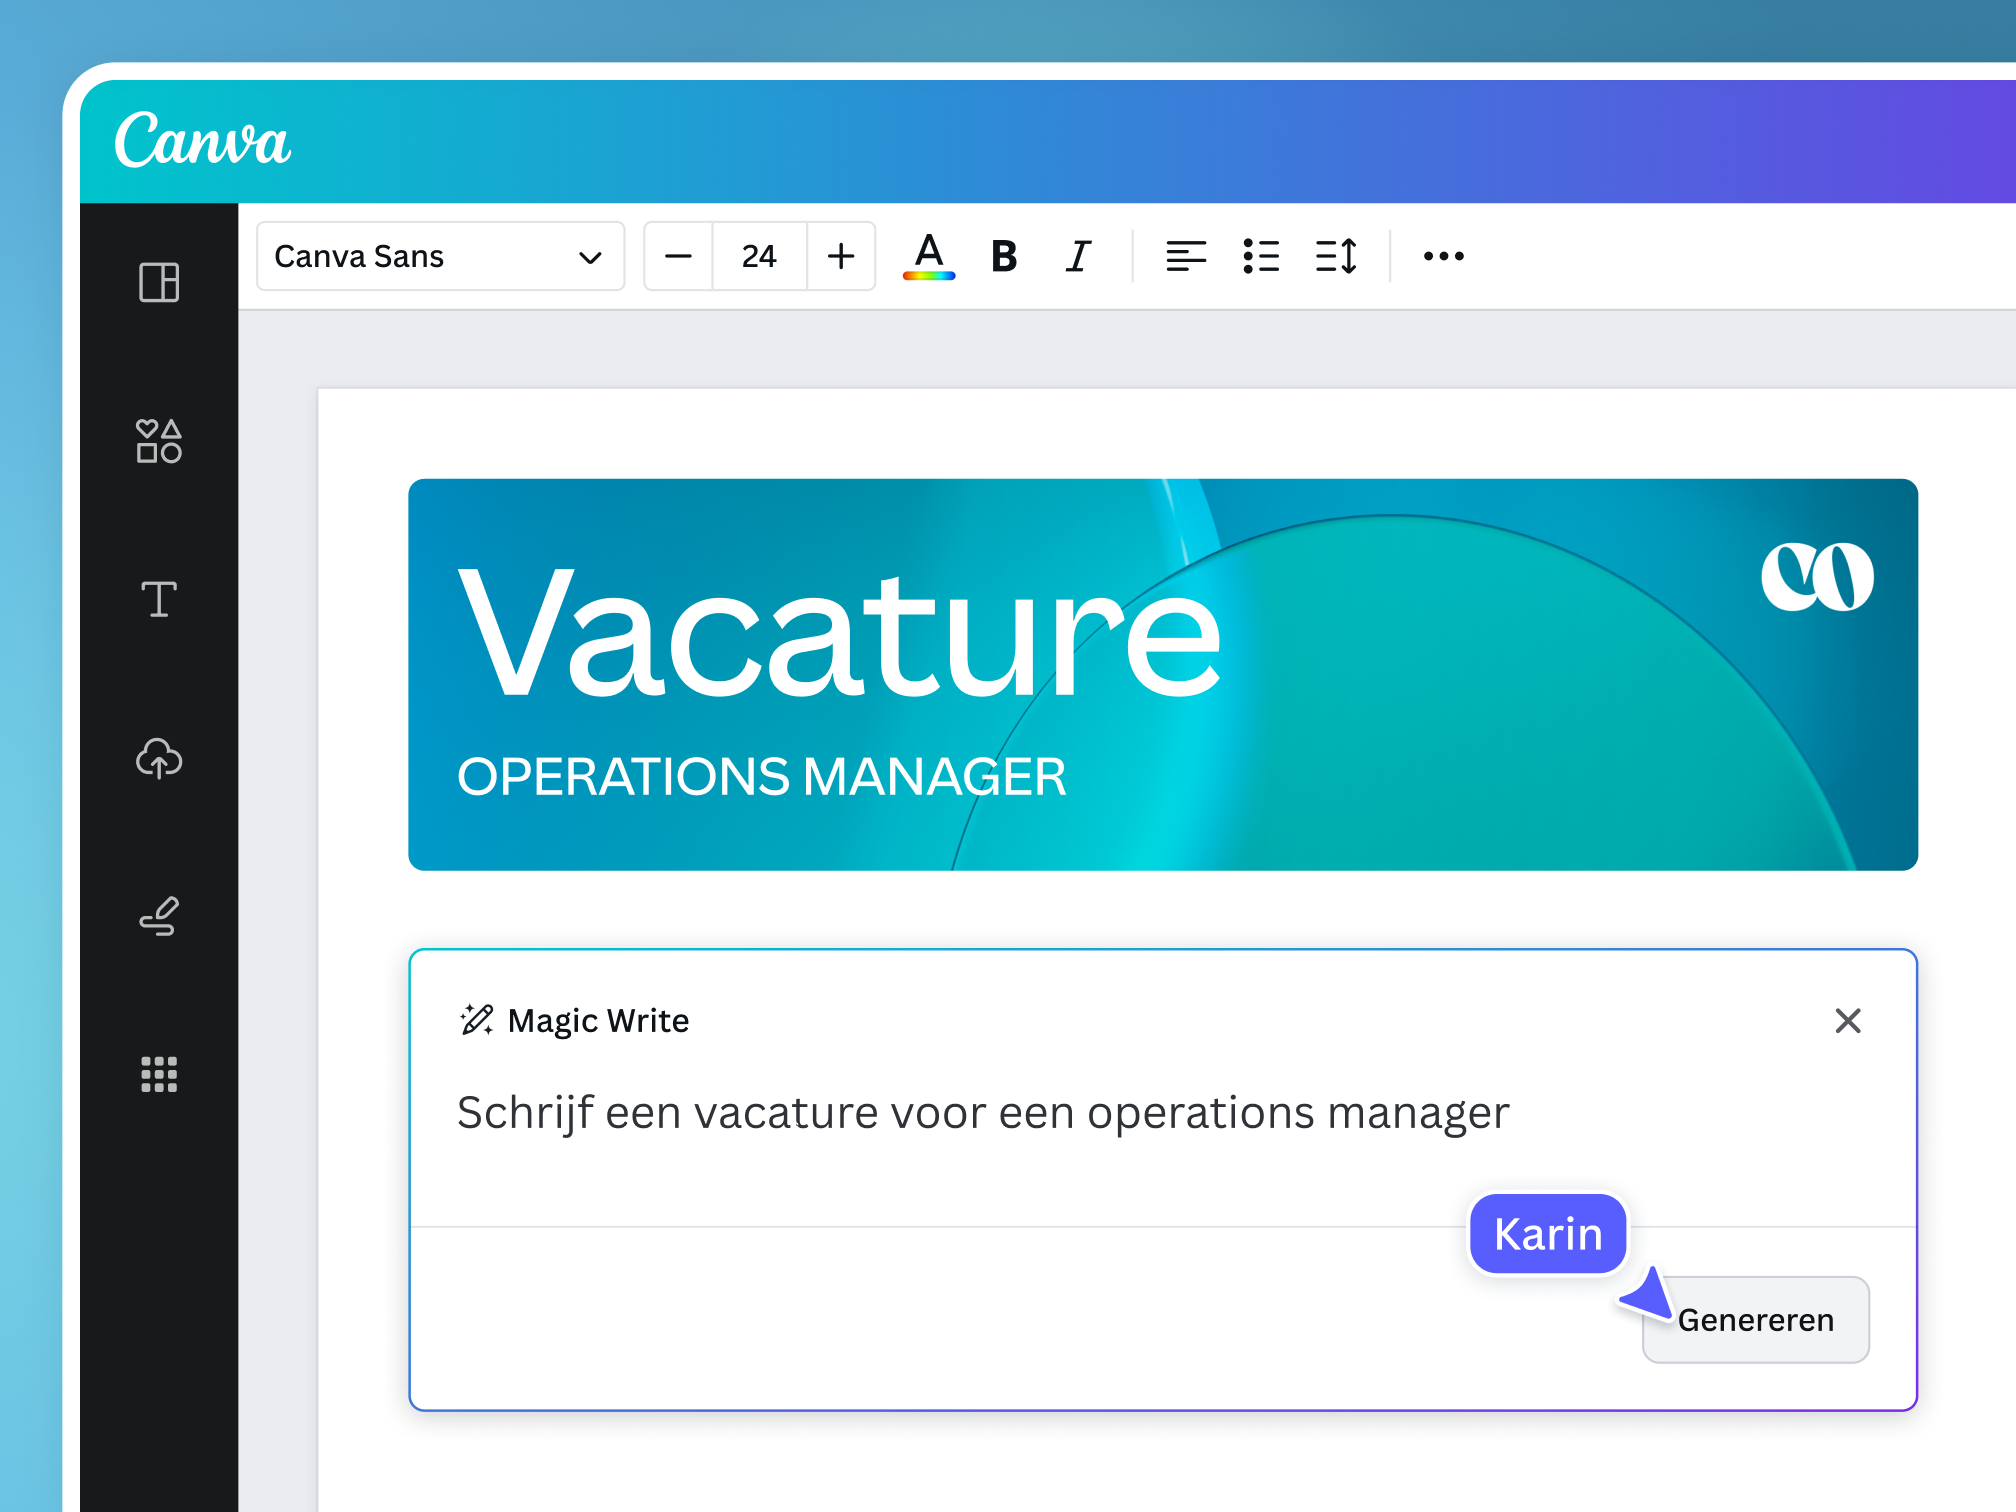Open the line spacing options
The height and width of the screenshot is (1512, 2016).
coord(1336,256)
